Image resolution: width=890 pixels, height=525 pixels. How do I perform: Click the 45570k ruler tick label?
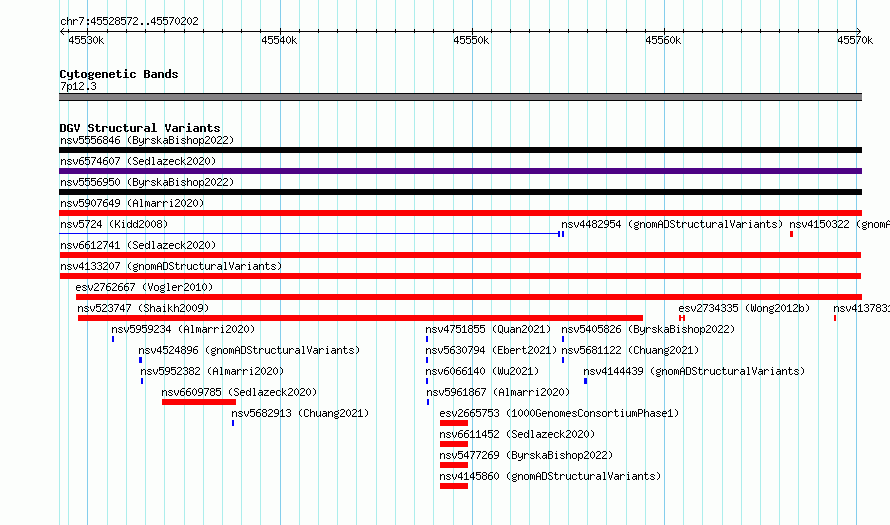pyautogui.click(x=855, y=40)
